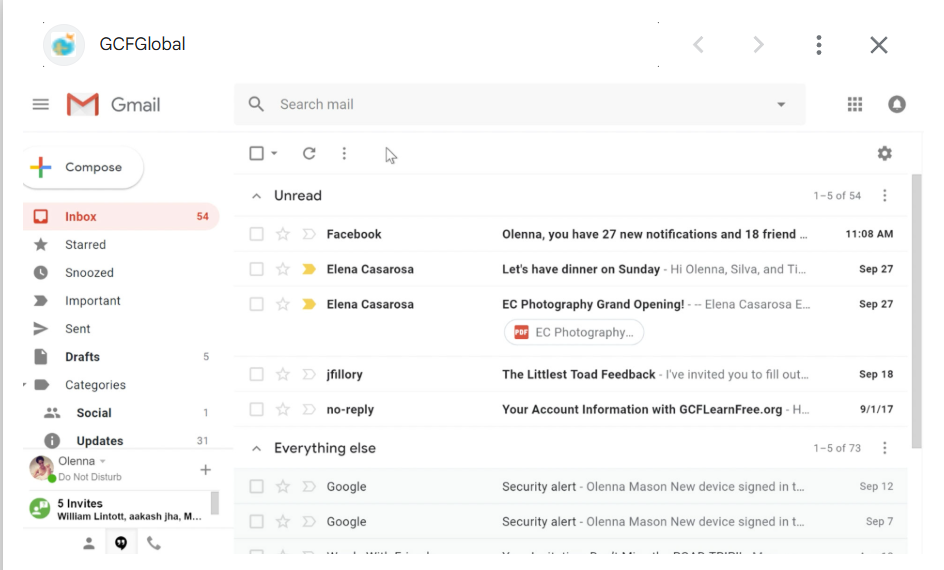The height and width of the screenshot is (570, 944).
Task: Open the main menu hamburger icon
Action: tap(40, 105)
